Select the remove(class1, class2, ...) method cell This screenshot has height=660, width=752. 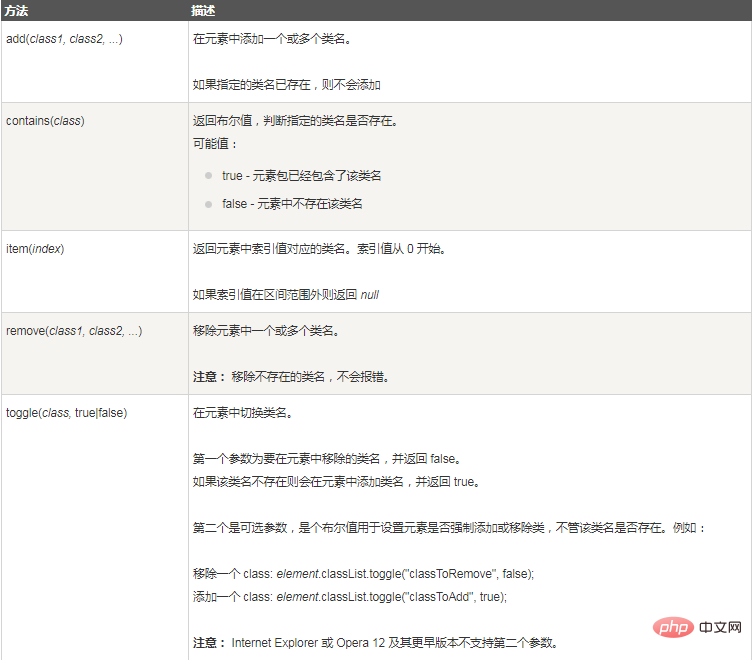click(x=95, y=354)
